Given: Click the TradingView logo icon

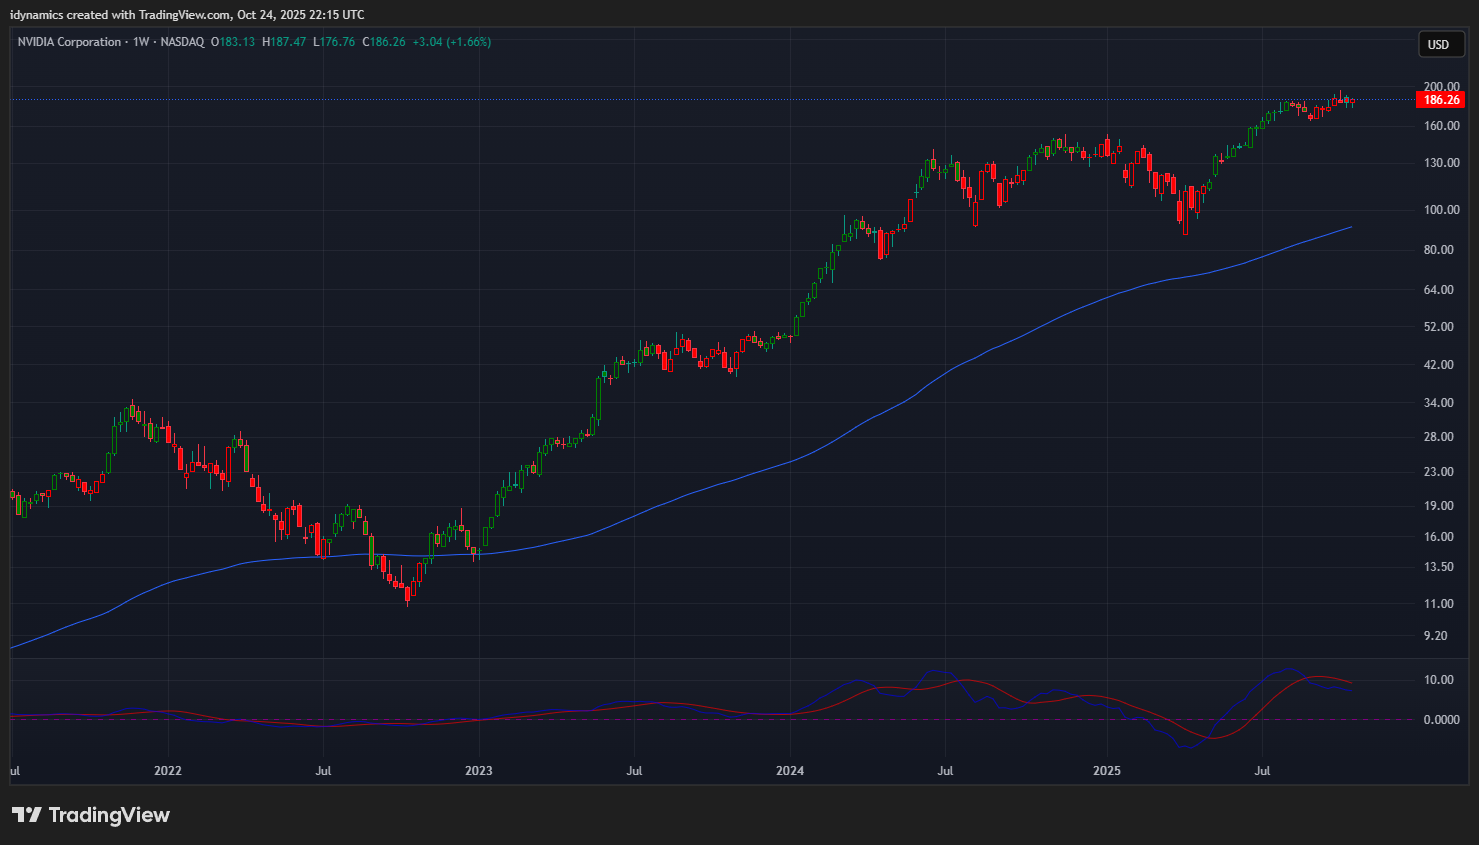Looking at the screenshot, I should coord(27,815).
